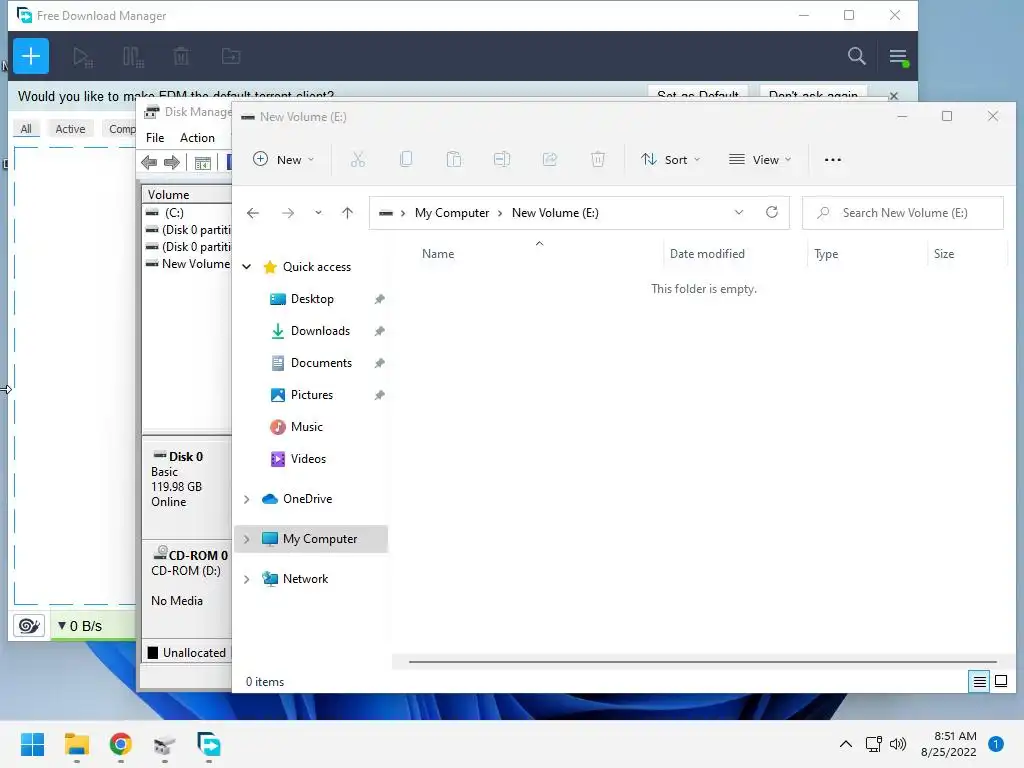Open search in Free Download Manager
The height and width of the screenshot is (768, 1024).
[x=856, y=56]
